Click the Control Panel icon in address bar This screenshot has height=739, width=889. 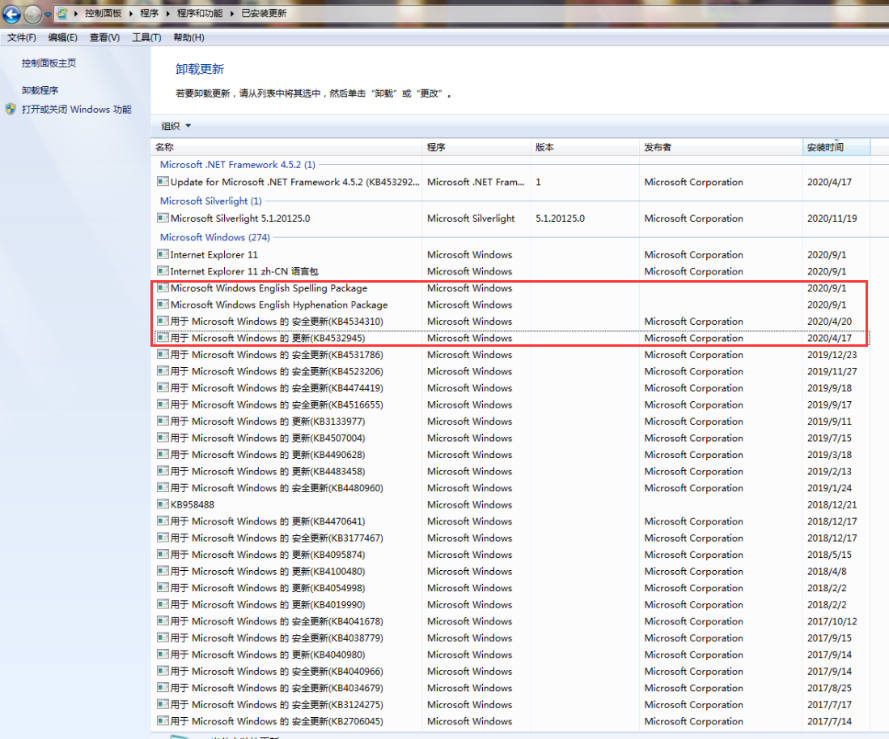(63, 14)
